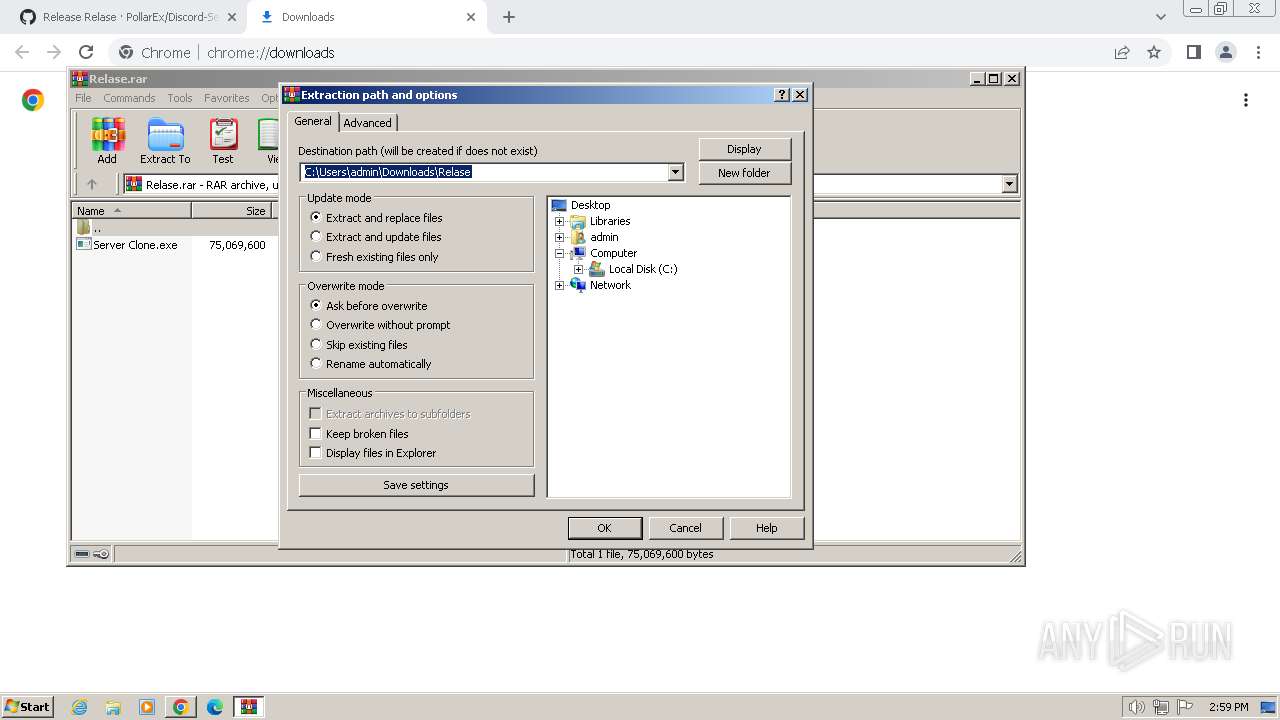Open Downloads page three-dot menu
Image resolution: width=1280 pixels, height=720 pixels.
click(x=1246, y=100)
